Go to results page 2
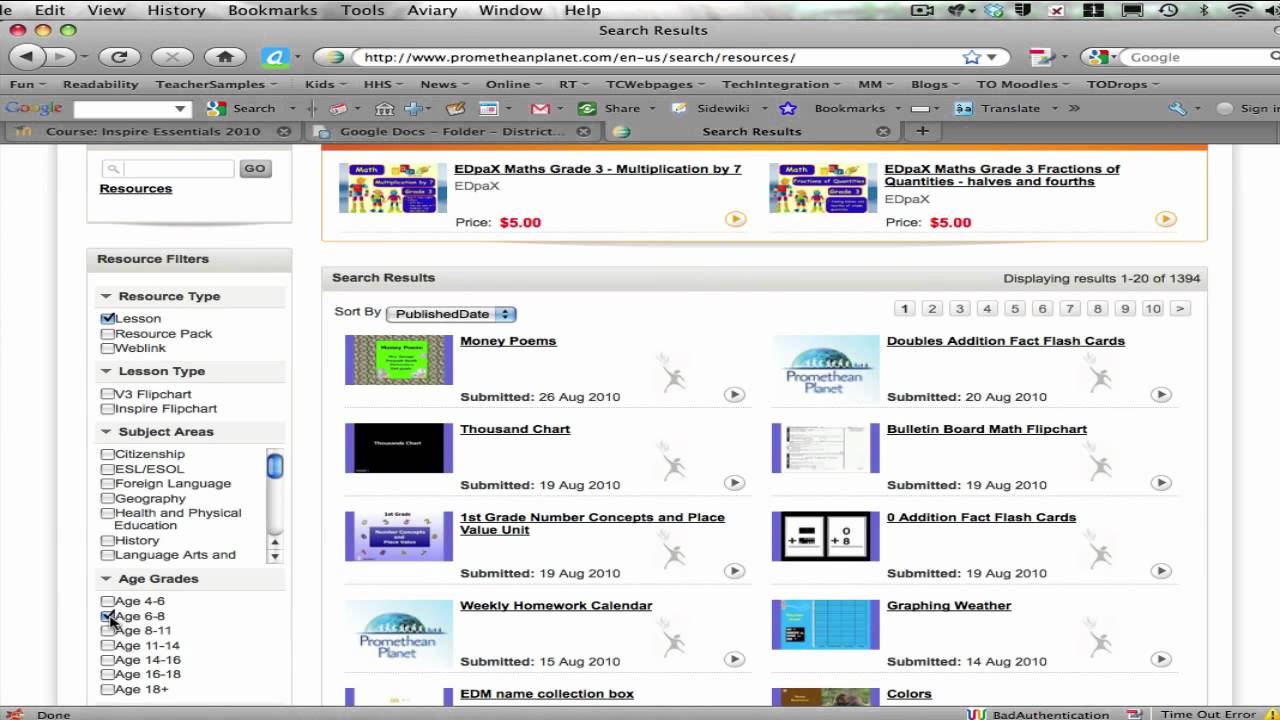 point(932,309)
